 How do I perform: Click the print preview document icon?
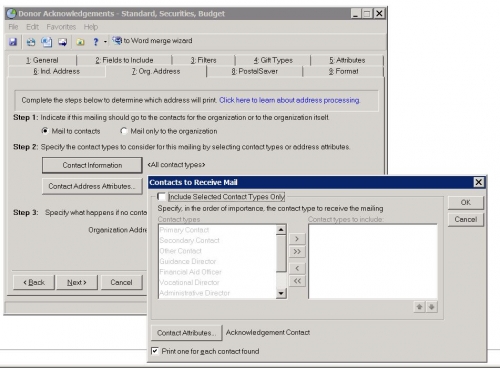point(46,42)
